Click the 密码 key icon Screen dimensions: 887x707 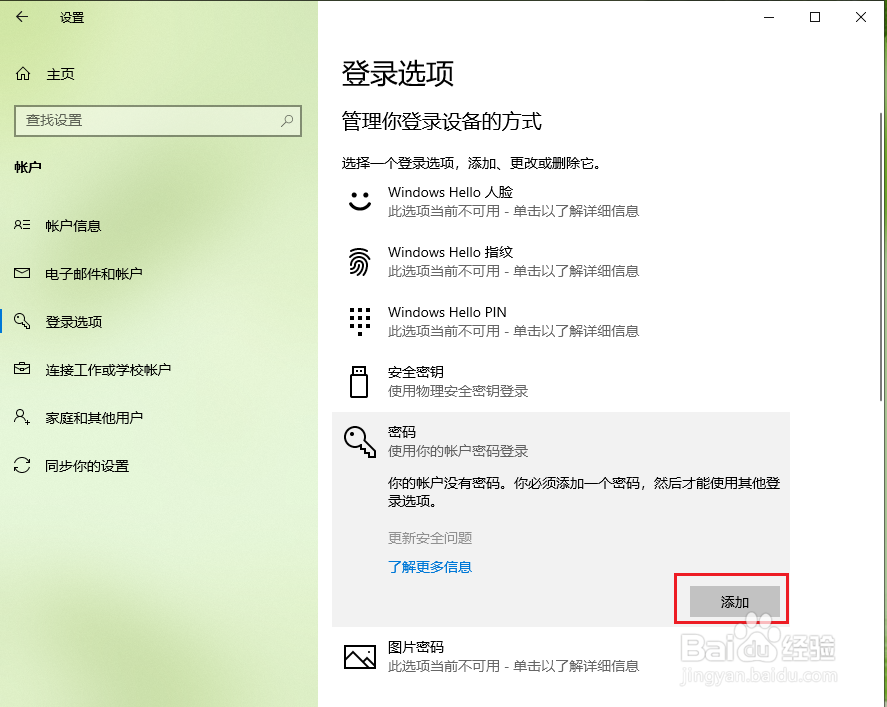pos(360,440)
